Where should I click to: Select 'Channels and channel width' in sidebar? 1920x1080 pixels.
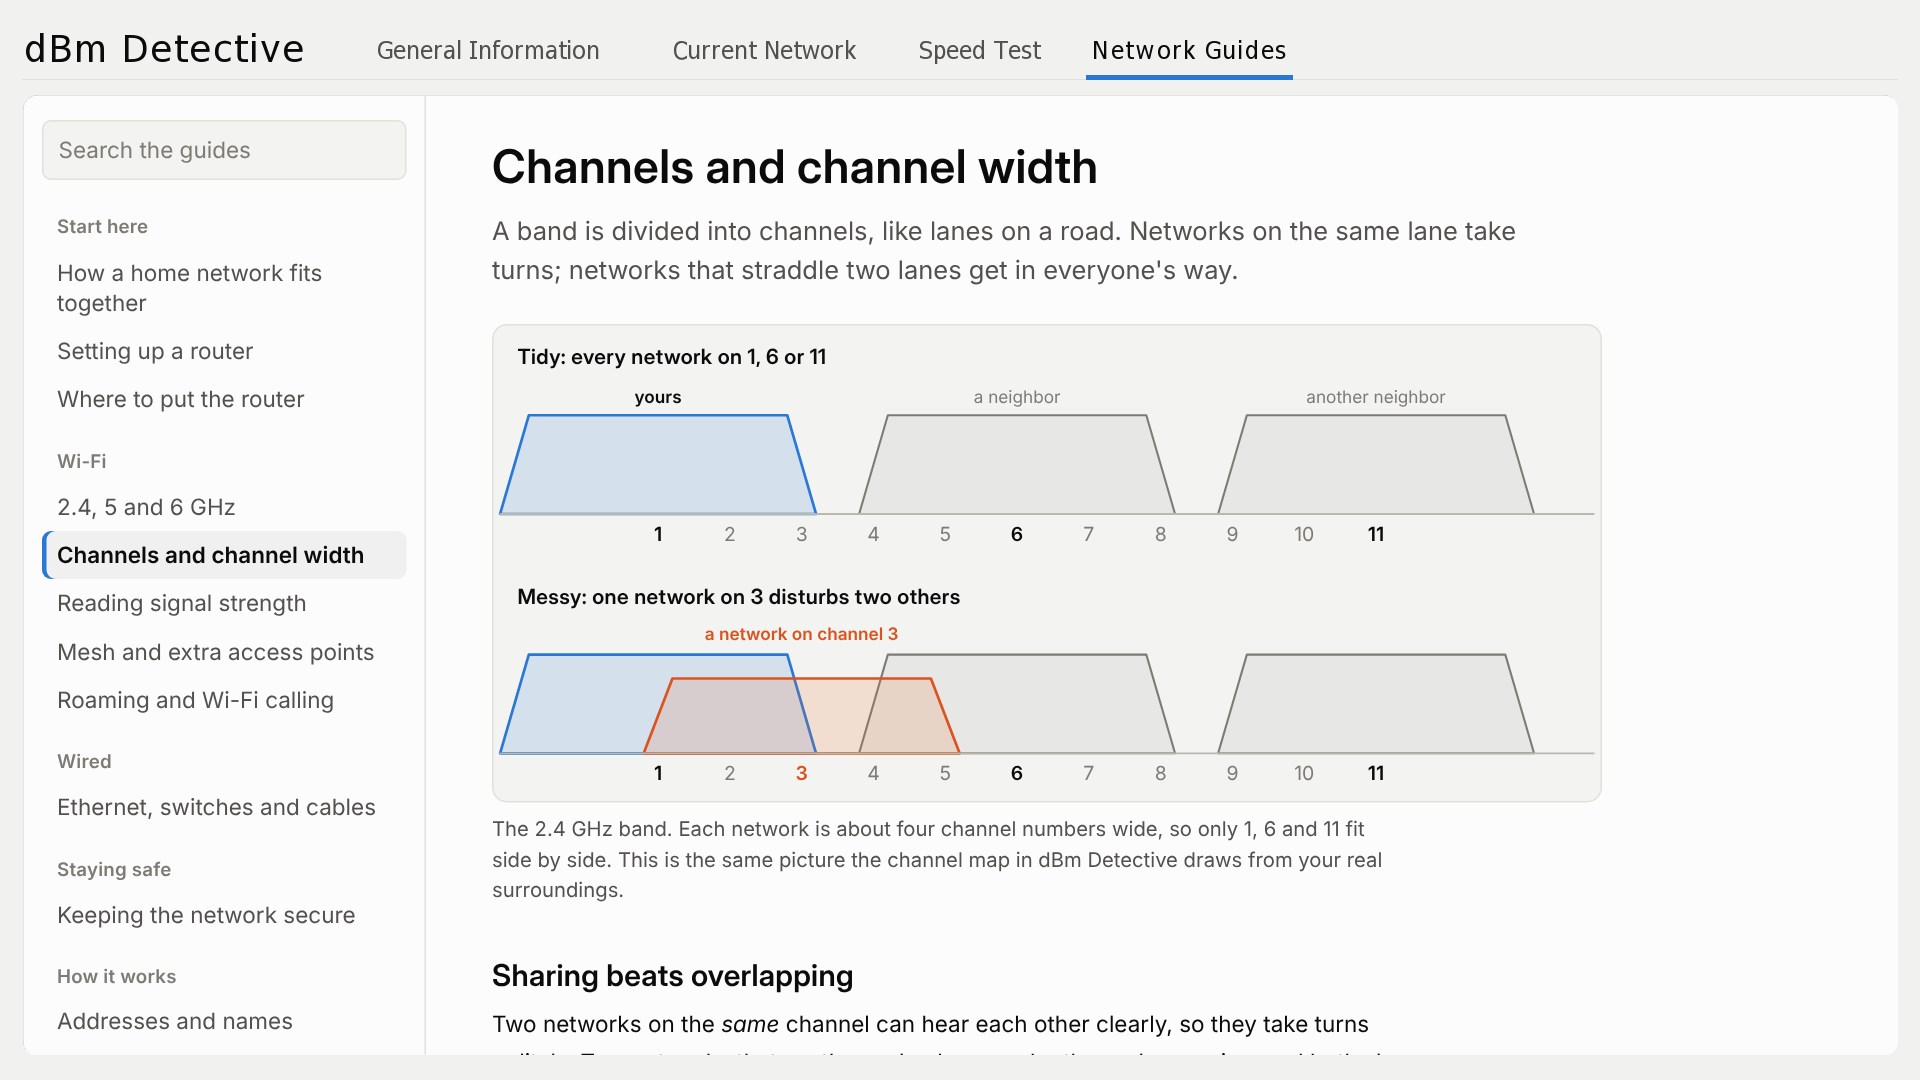224,555
